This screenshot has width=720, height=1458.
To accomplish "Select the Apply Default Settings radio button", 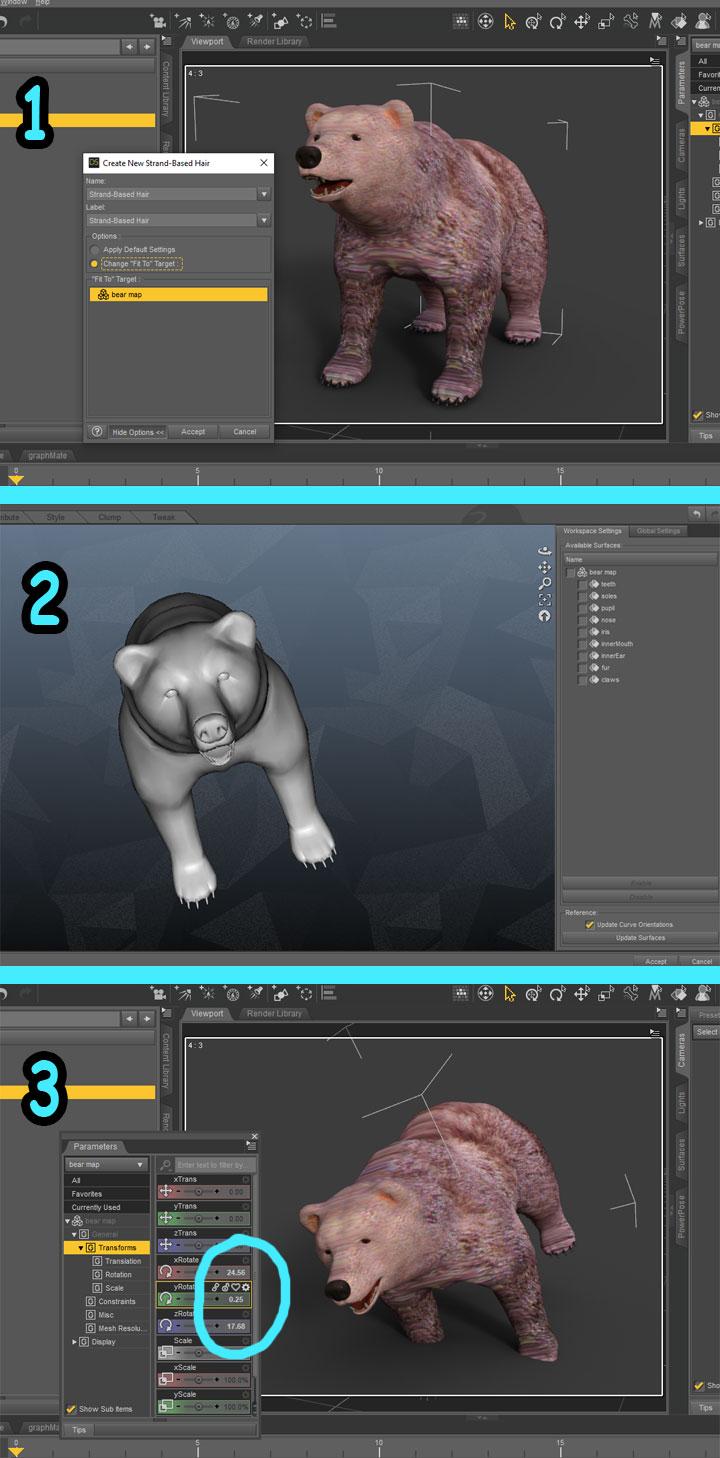I will click(x=95, y=249).
